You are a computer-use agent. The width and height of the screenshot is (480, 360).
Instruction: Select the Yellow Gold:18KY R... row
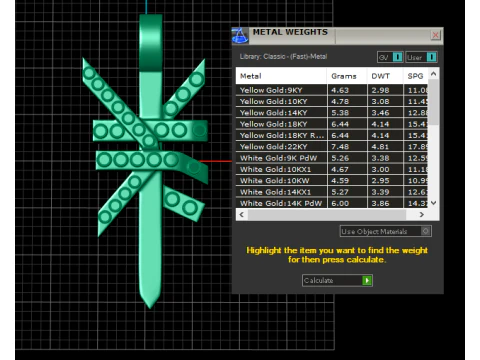click(x=332, y=135)
